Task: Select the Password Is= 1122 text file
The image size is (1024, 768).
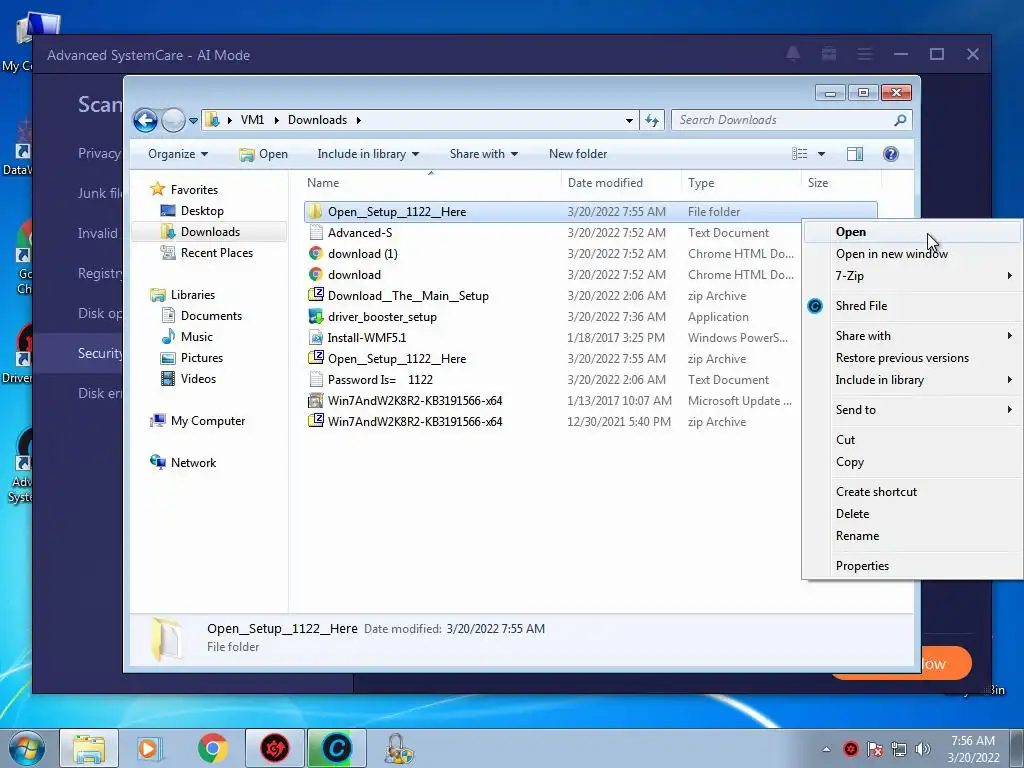Action: pyautogui.click(x=380, y=380)
